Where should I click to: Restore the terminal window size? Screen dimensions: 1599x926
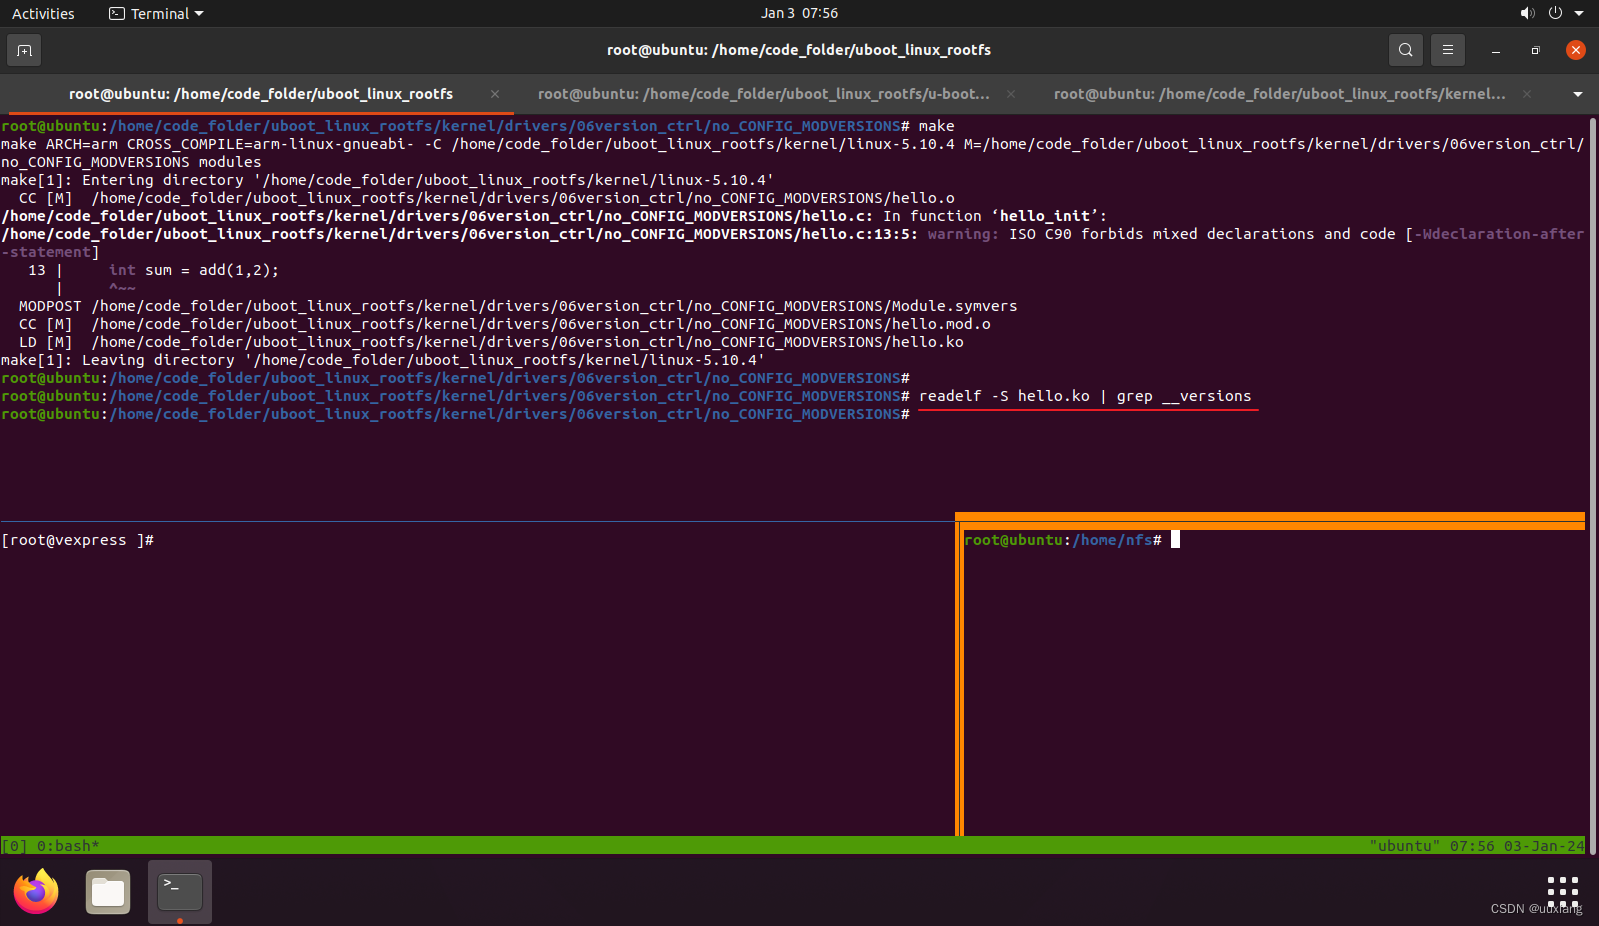click(1535, 50)
